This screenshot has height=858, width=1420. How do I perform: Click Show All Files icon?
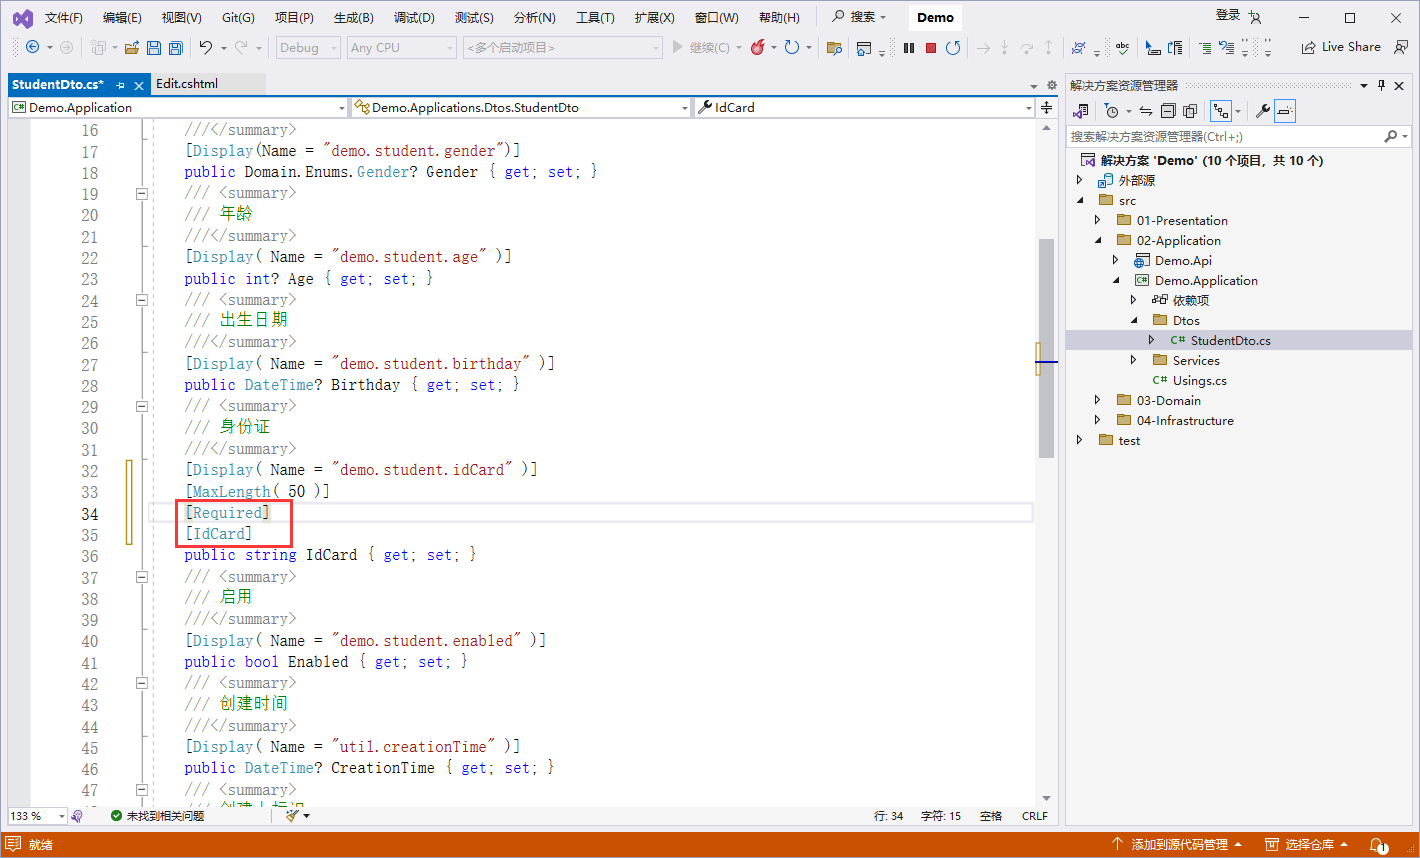click(1190, 111)
